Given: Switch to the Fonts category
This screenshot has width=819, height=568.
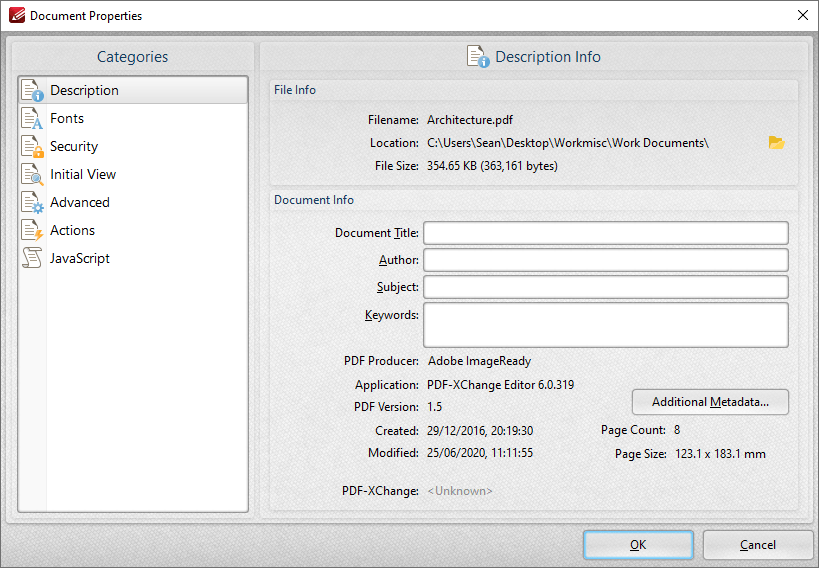Looking at the screenshot, I should (133, 118).
